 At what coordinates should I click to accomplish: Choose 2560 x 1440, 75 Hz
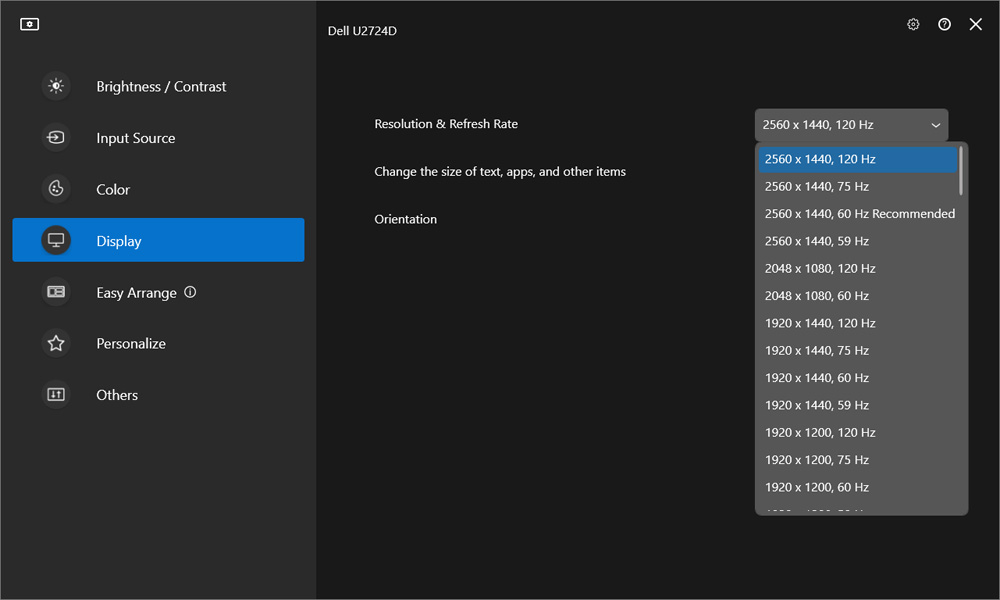point(858,187)
